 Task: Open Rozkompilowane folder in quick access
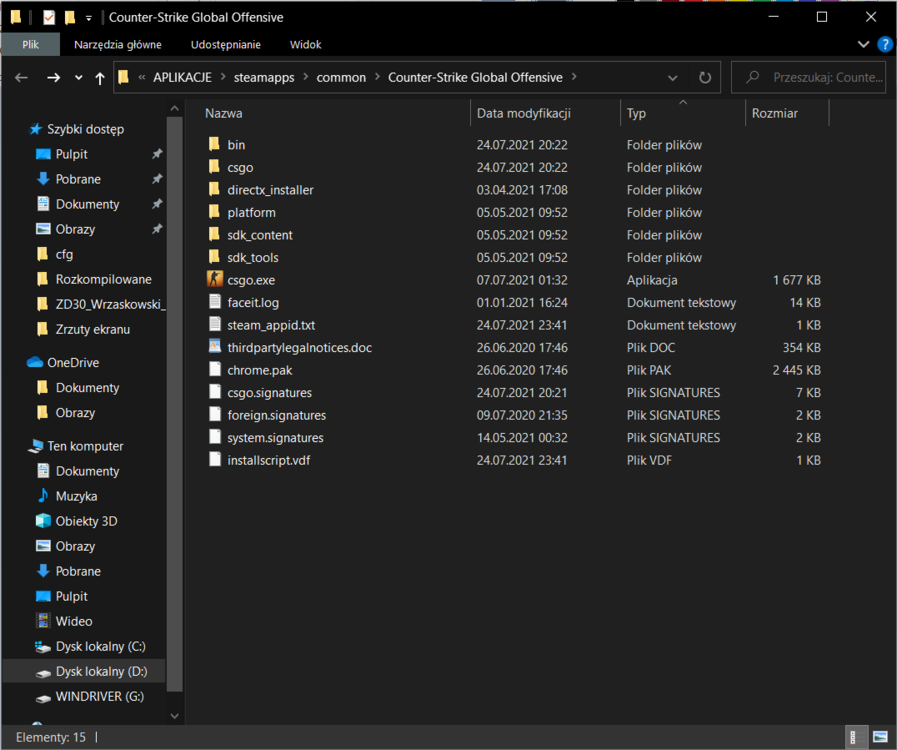coord(94,279)
